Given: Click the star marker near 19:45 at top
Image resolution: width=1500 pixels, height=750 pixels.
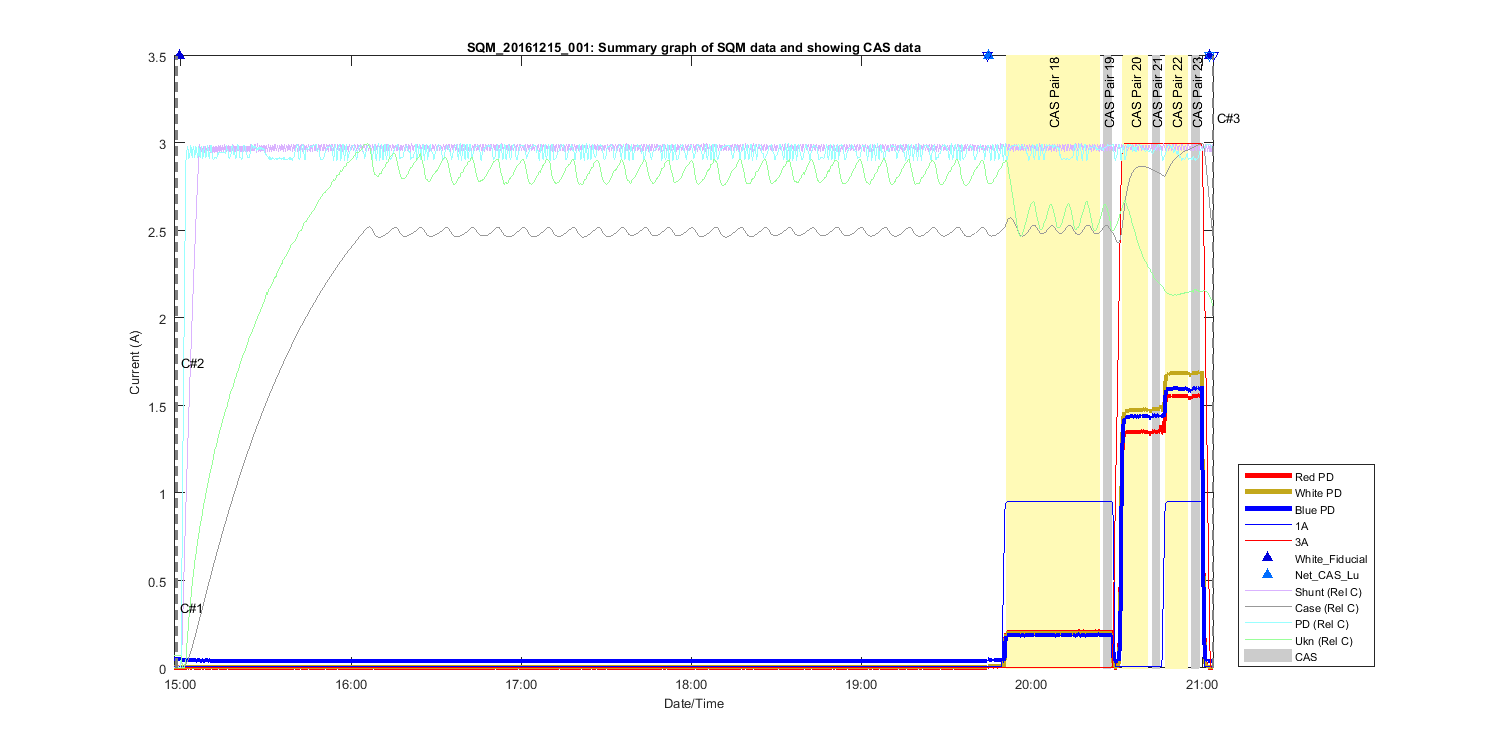Looking at the screenshot, I should tap(988, 56).
